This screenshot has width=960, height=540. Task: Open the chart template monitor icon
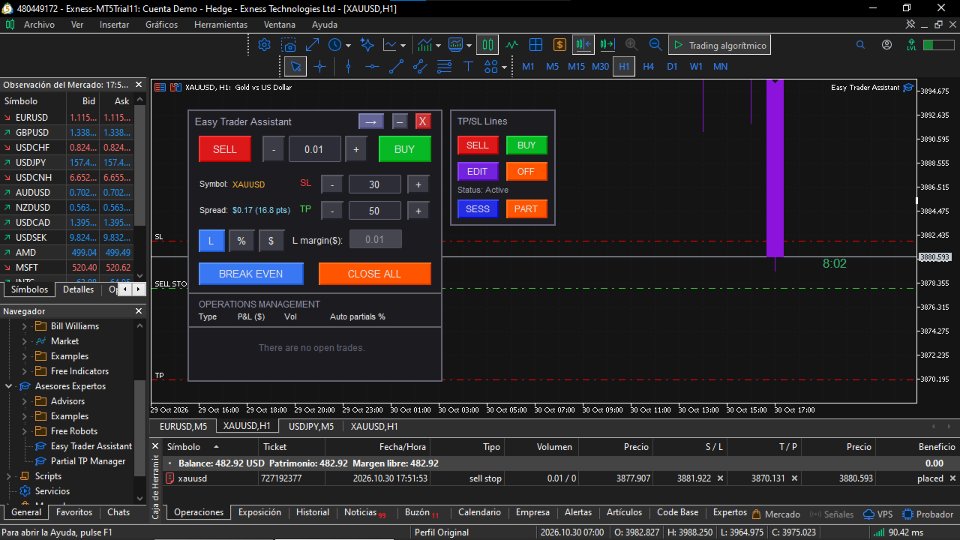coord(456,45)
